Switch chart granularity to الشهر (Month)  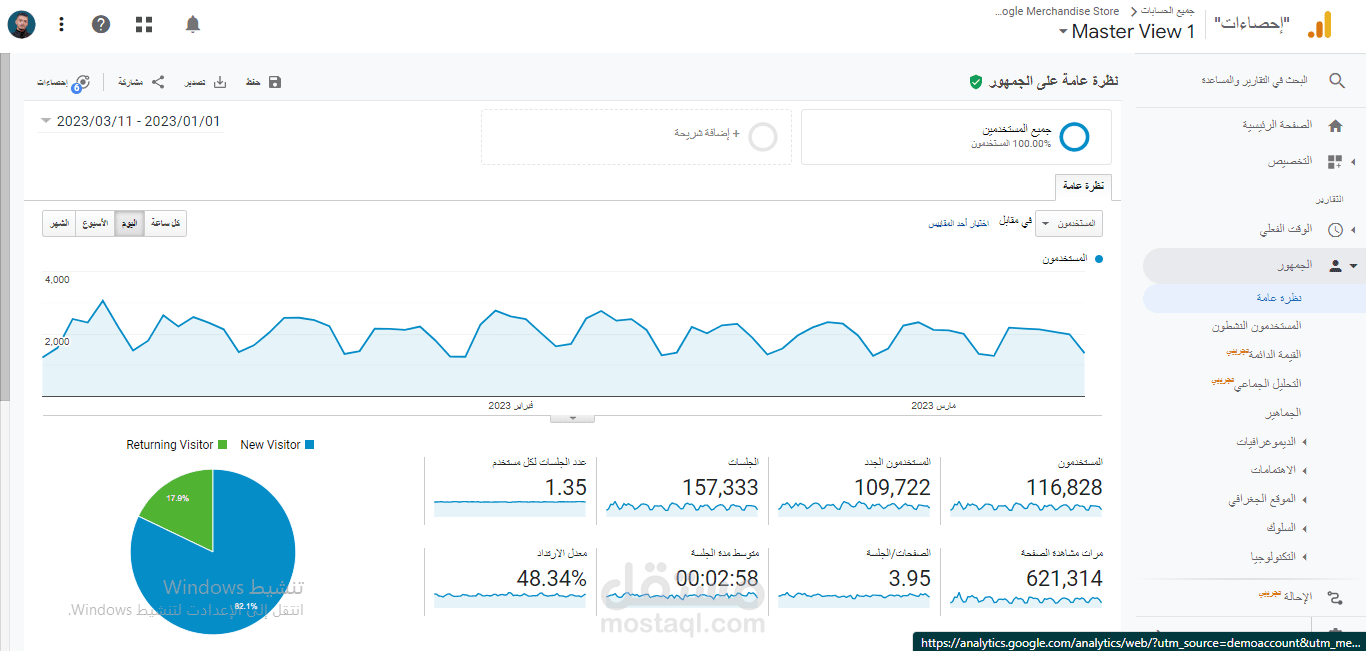pos(57,223)
